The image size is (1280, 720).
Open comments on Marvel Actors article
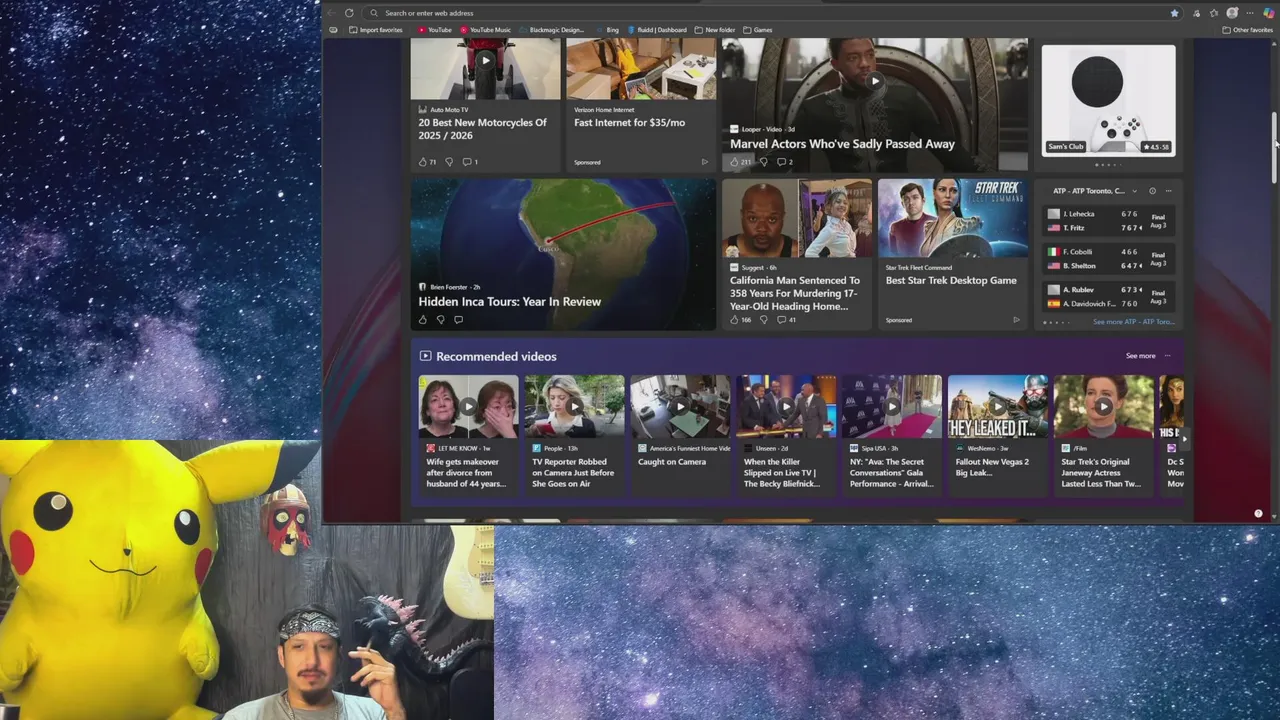coord(784,162)
